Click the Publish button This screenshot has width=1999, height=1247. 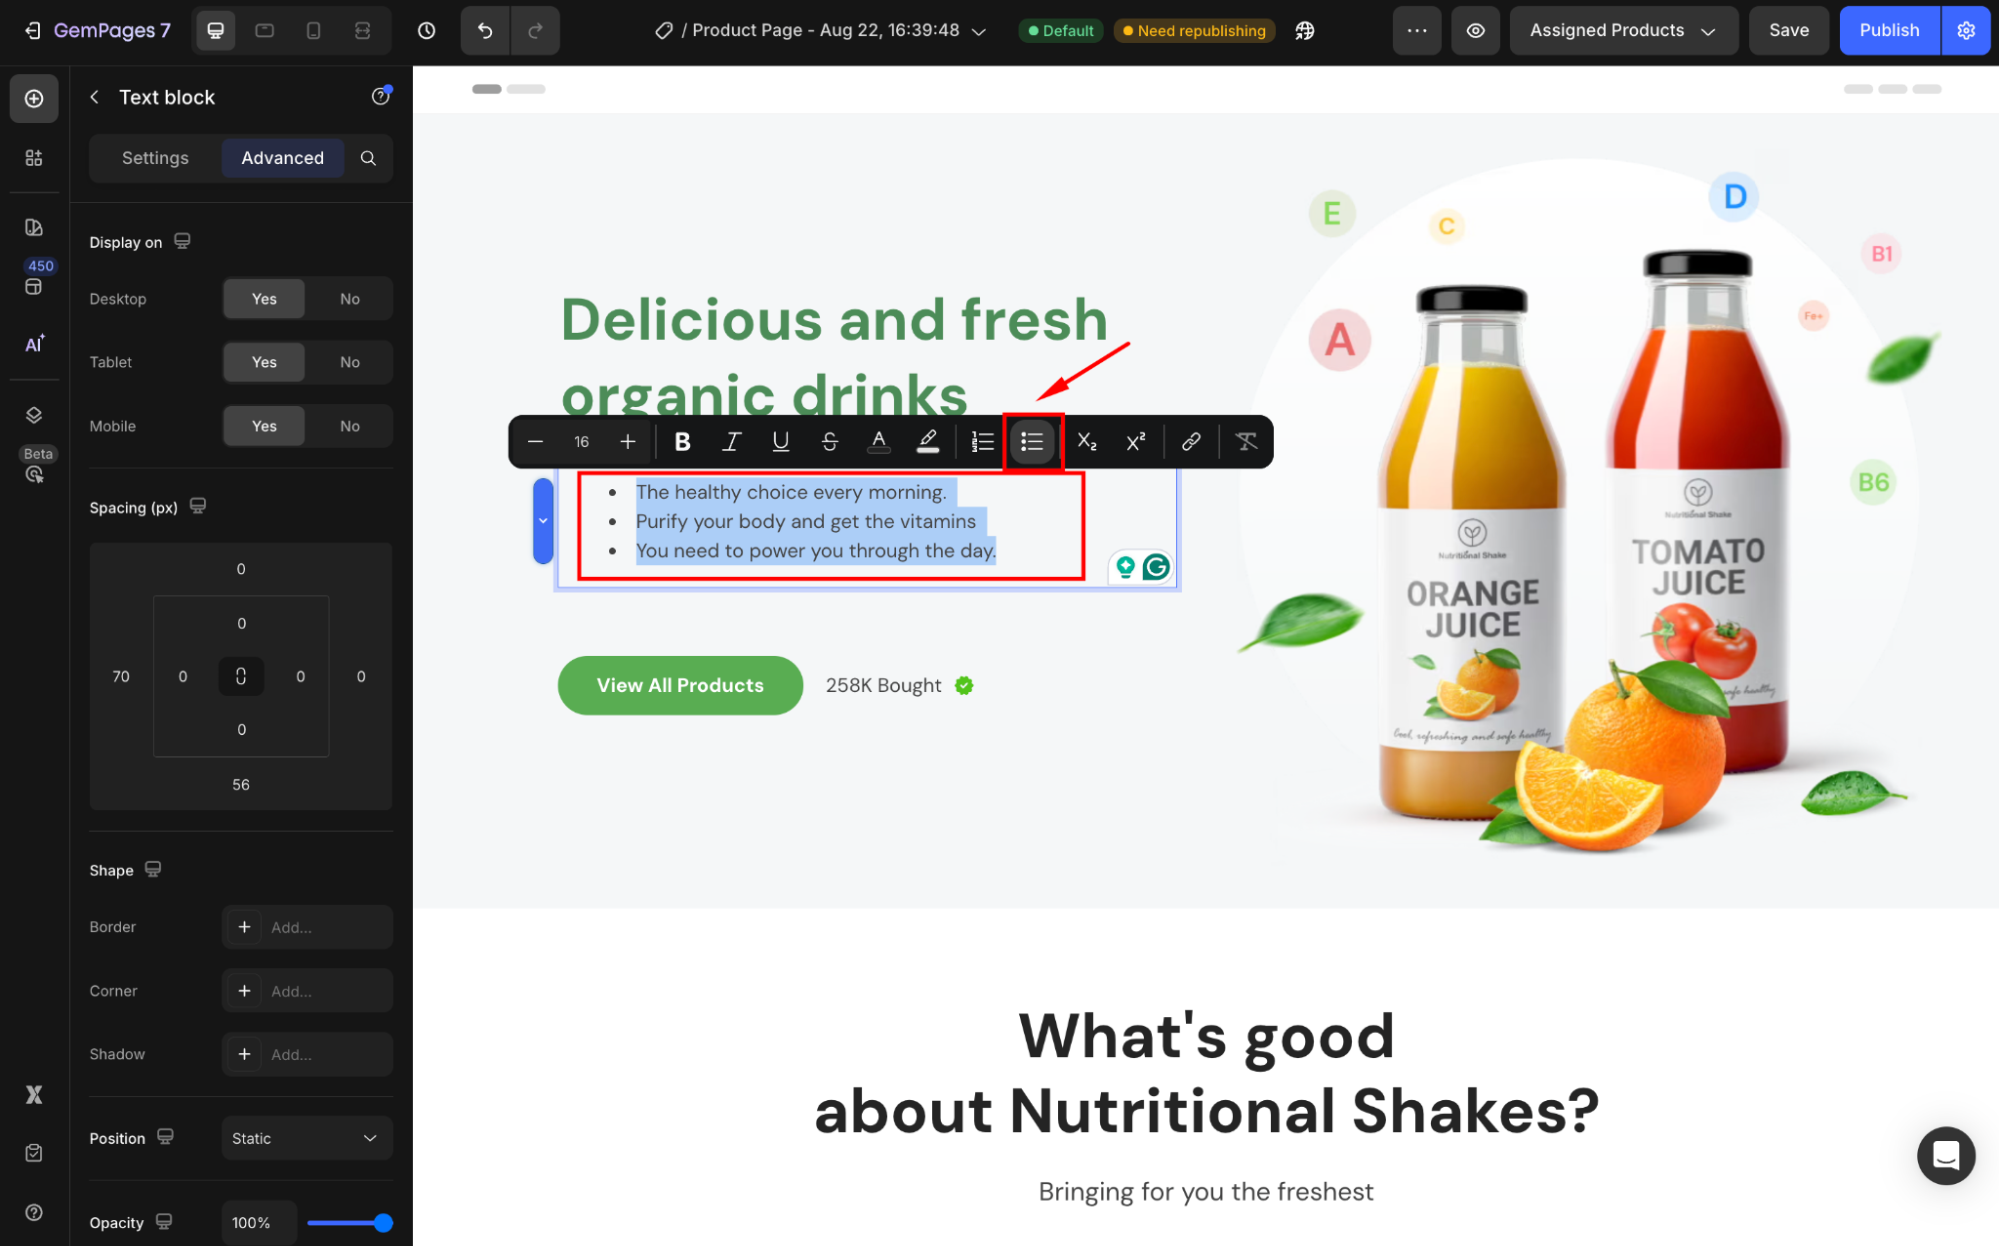point(1888,31)
